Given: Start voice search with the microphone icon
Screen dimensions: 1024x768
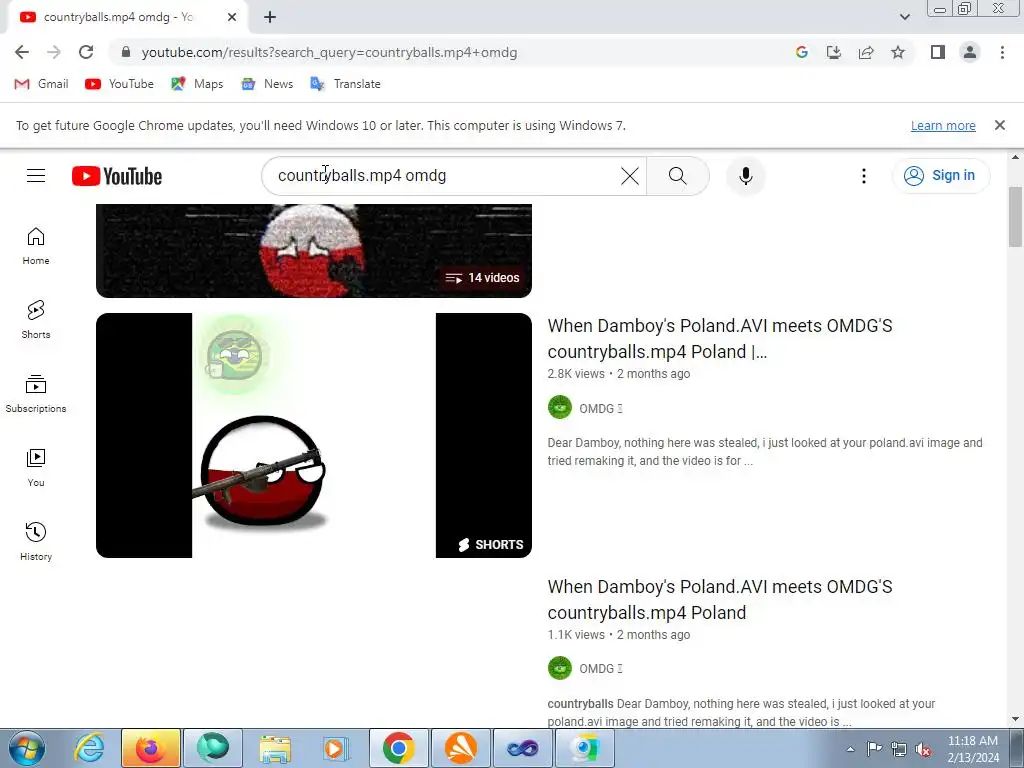Looking at the screenshot, I should point(746,176).
